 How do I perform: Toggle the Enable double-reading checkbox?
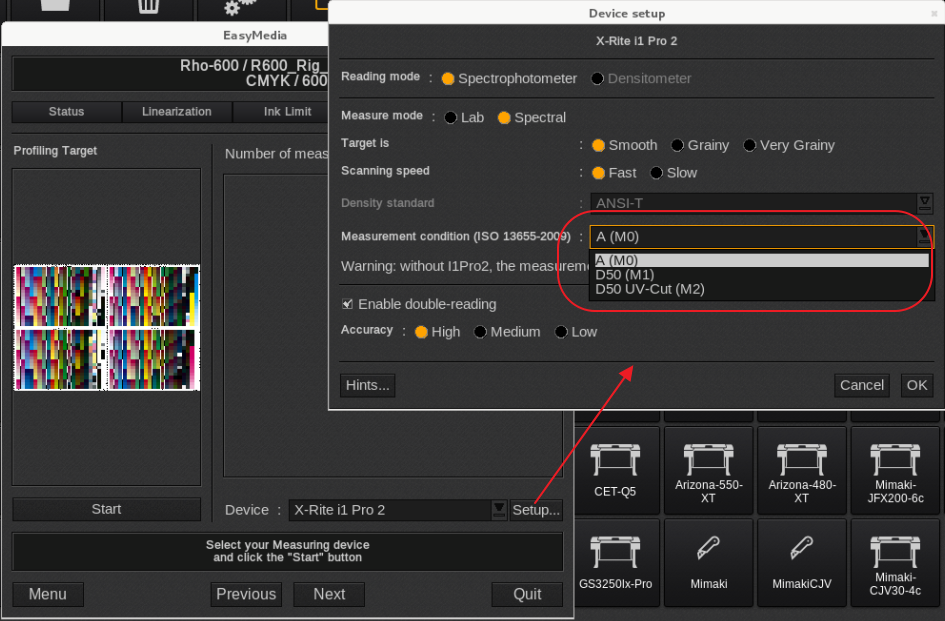348,304
